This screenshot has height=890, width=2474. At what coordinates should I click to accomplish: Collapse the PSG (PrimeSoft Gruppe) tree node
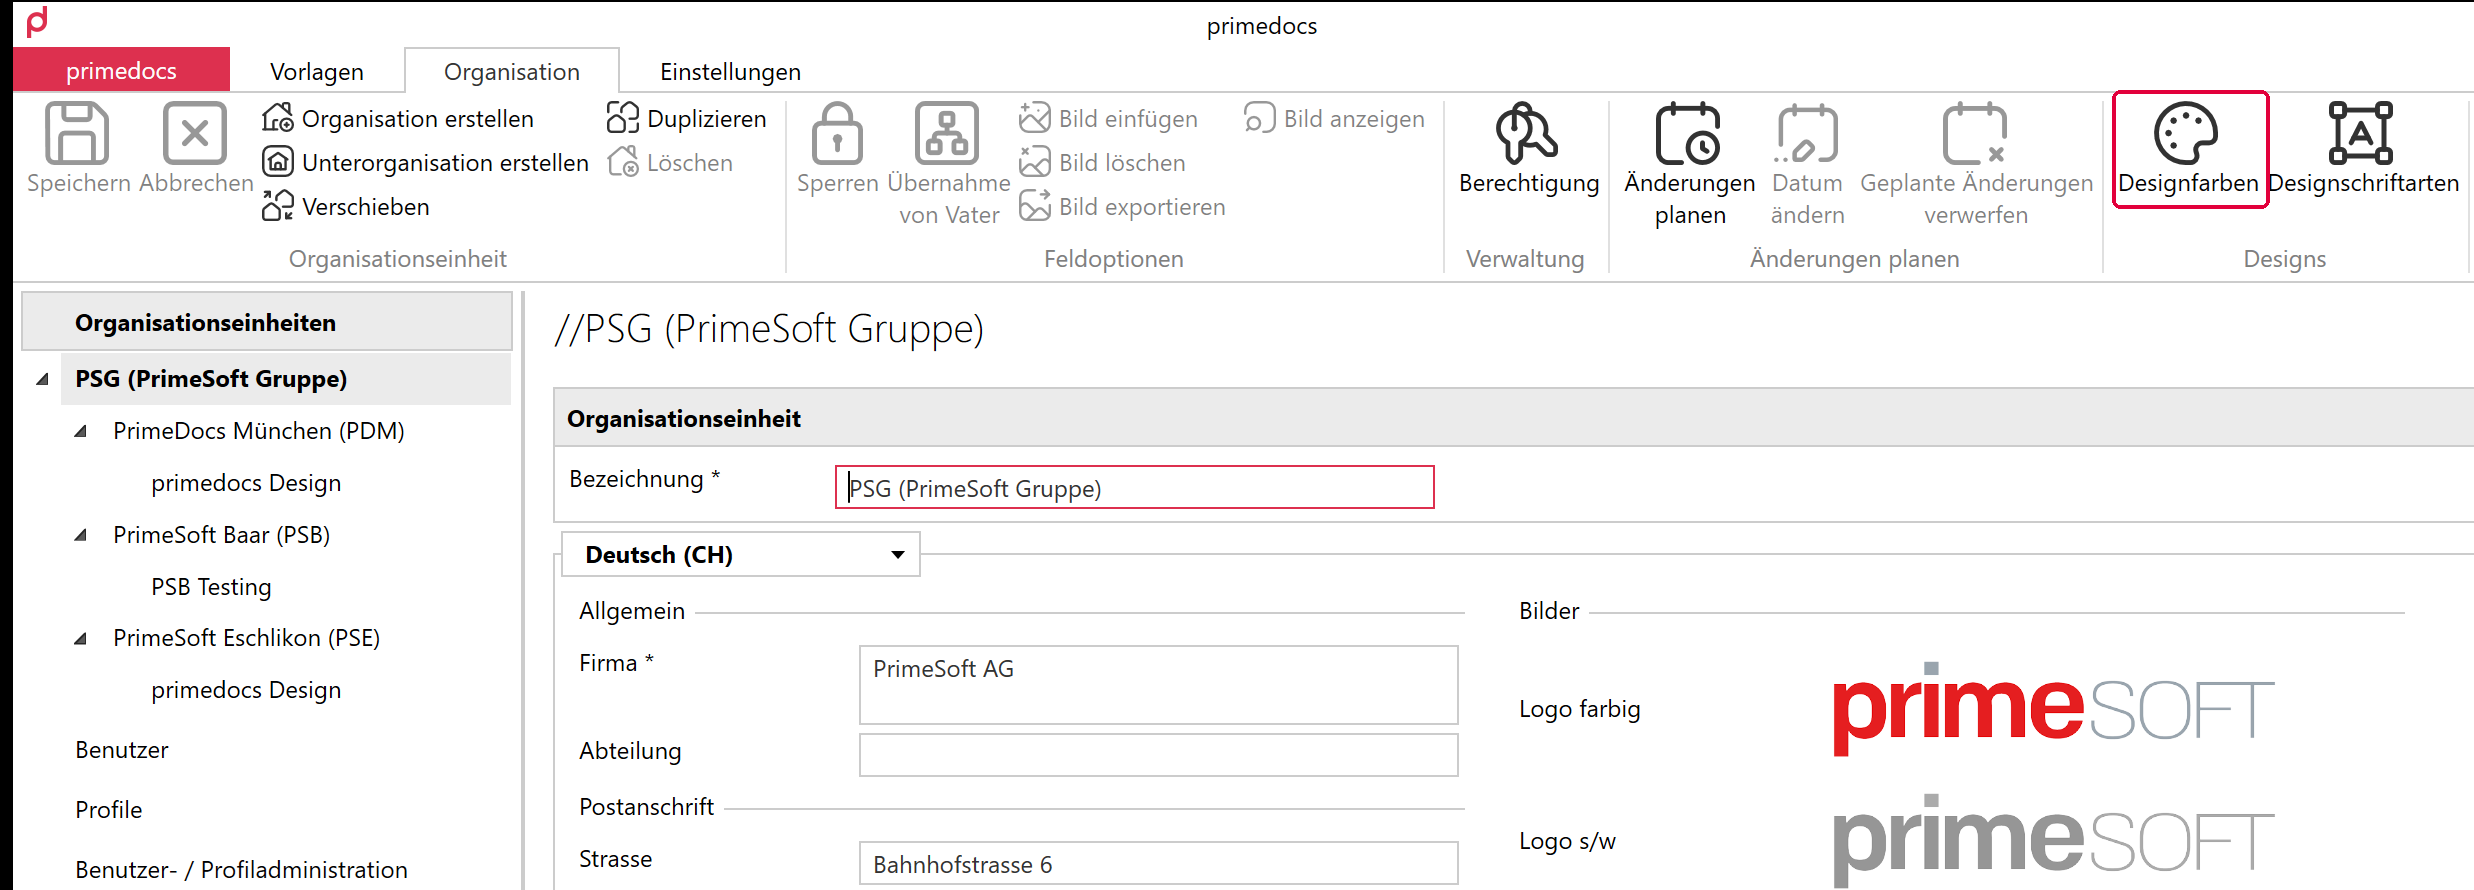tap(42, 379)
